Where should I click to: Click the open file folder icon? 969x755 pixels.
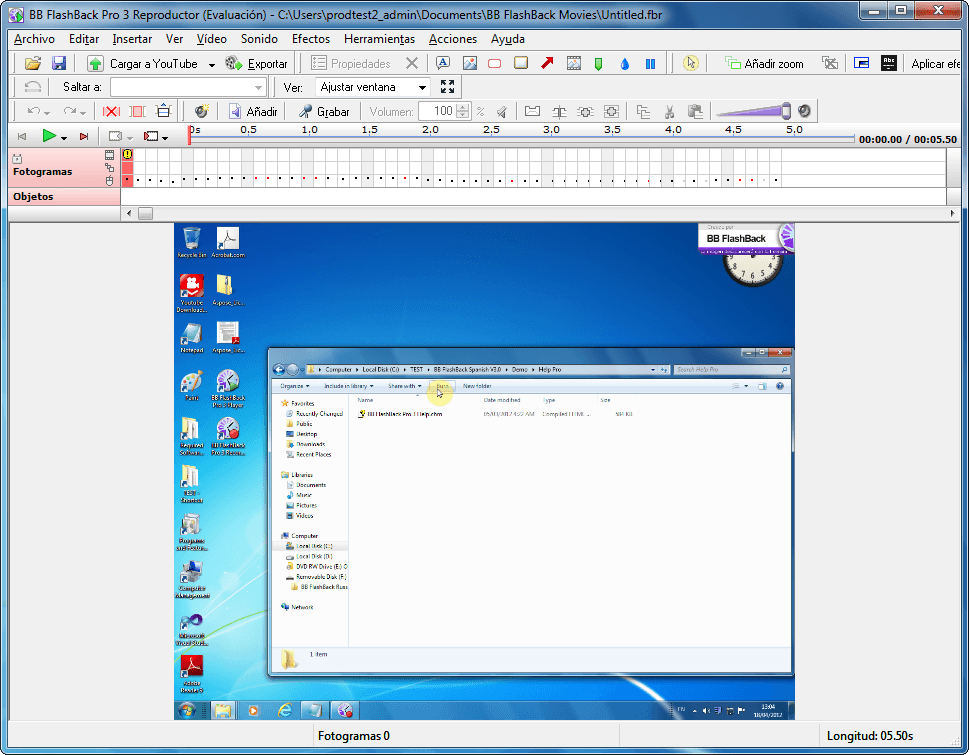33,64
